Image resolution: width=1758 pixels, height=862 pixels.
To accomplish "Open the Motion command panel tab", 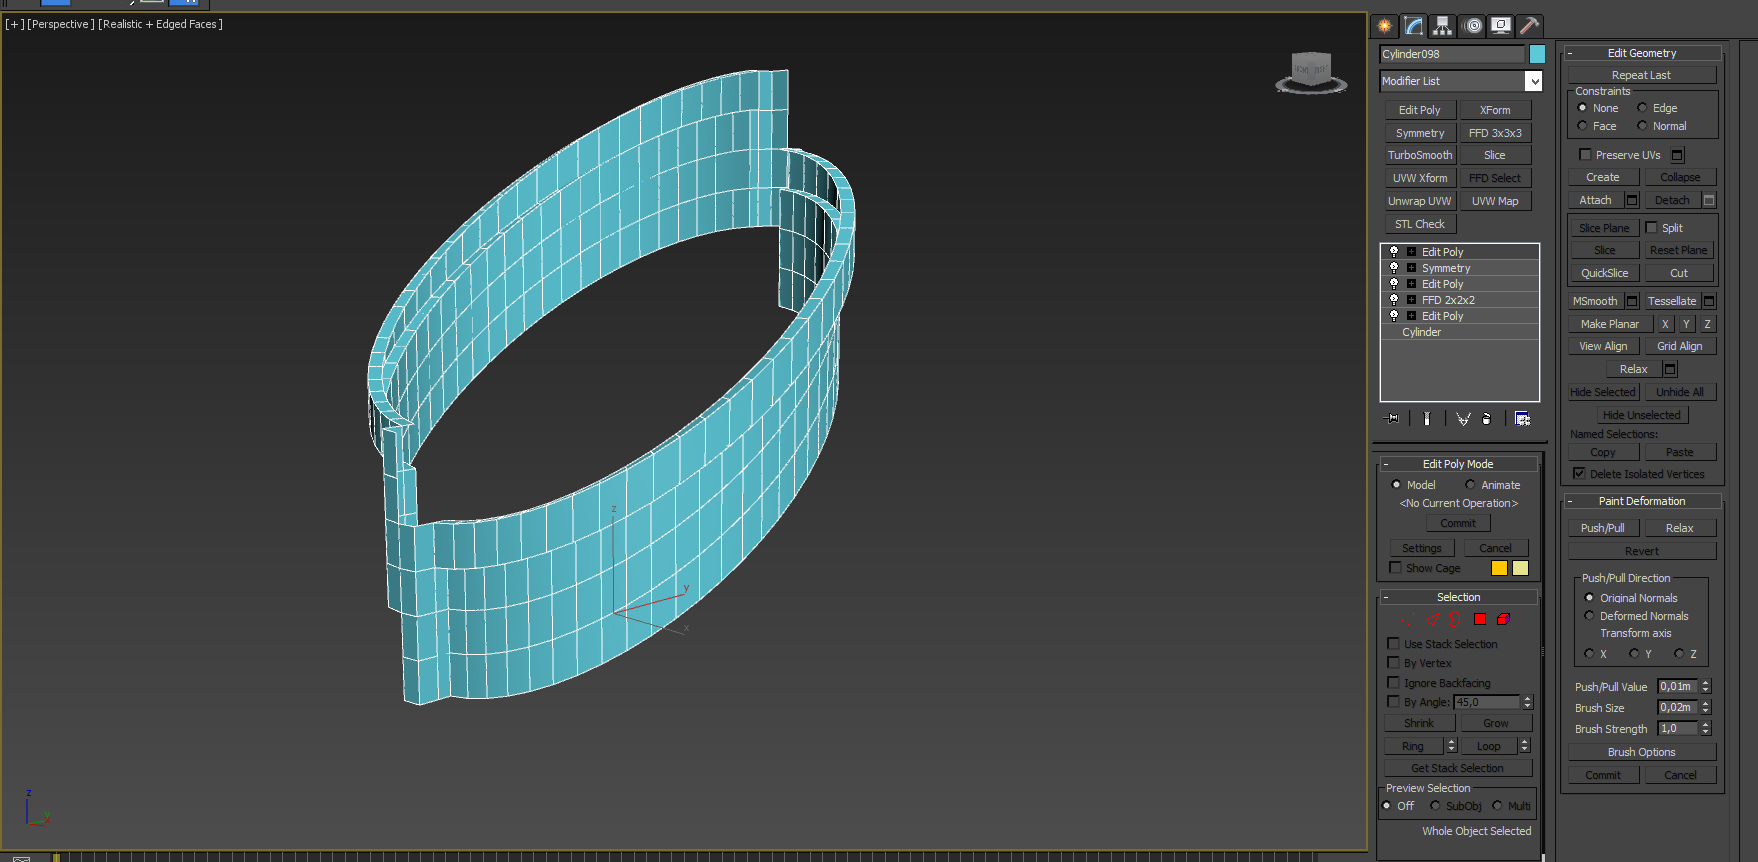I will tap(1472, 26).
